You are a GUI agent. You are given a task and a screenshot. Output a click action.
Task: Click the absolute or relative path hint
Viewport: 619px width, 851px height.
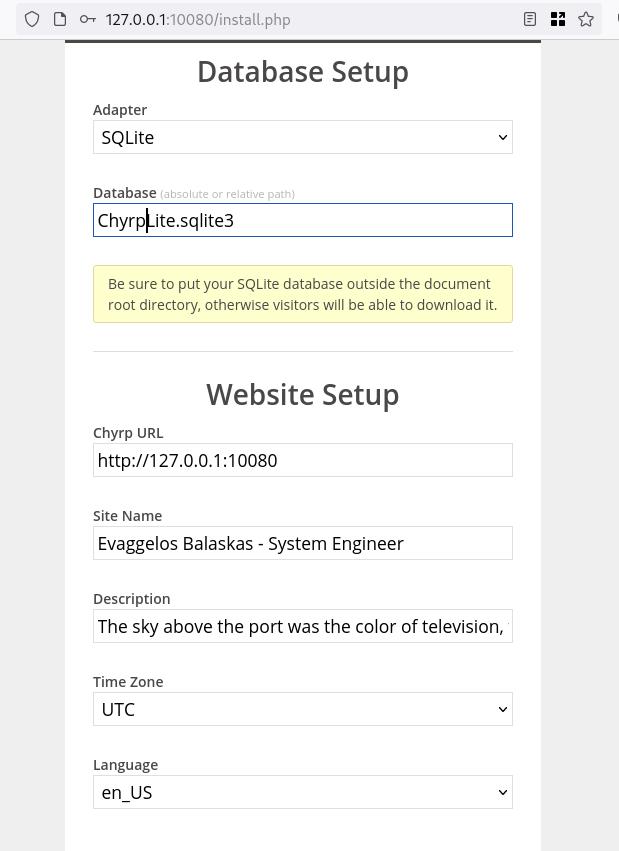point(227,193)
